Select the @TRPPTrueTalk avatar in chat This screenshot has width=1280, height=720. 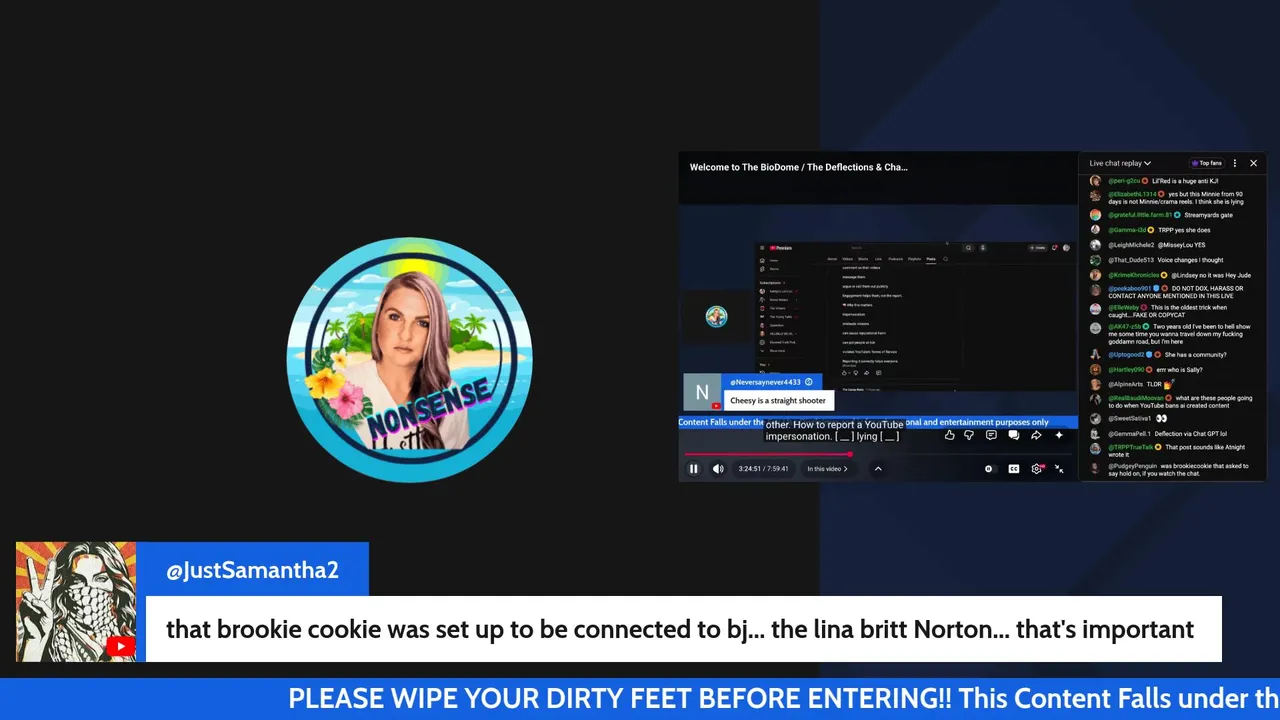[x=1095, y=447]
